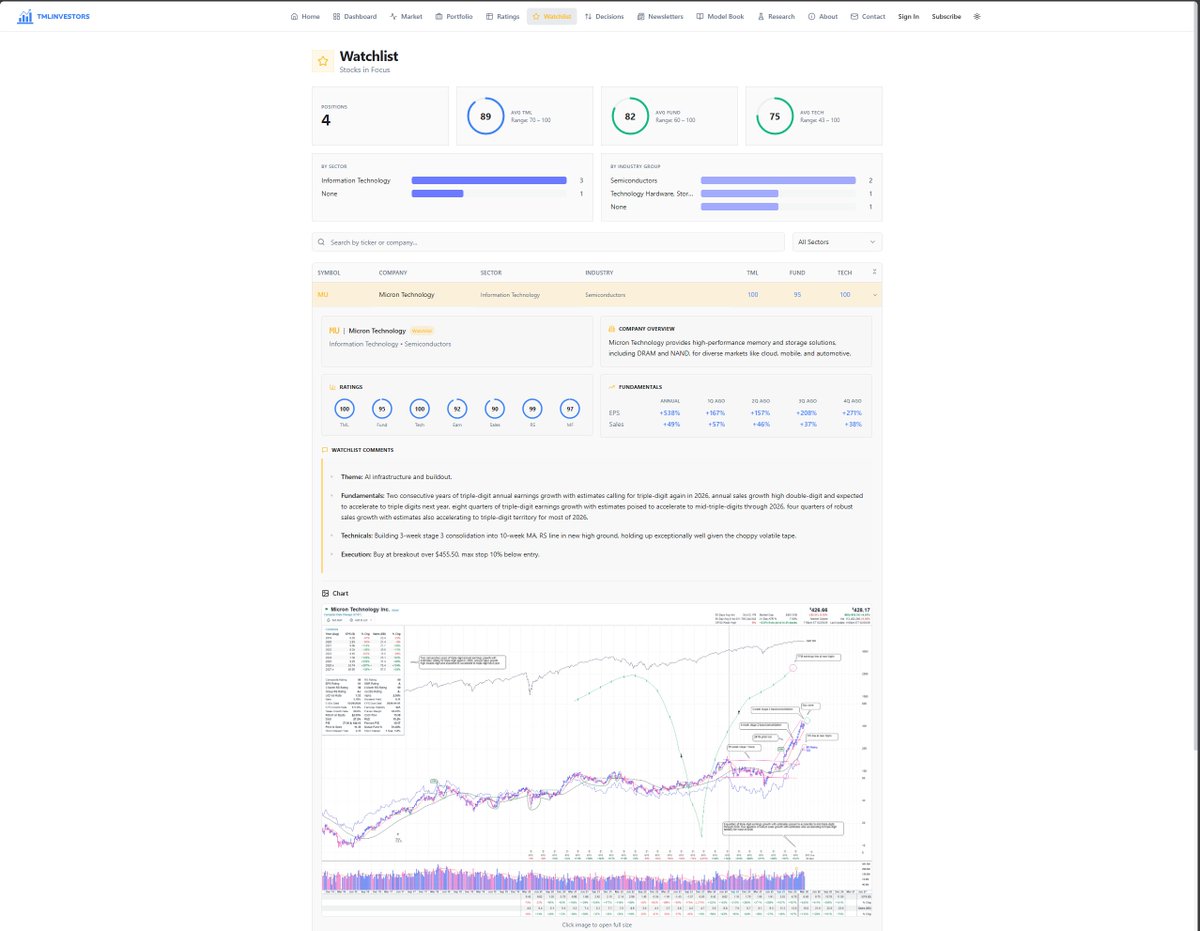Screen dimensions: 1200x931
Task: Open the About menu item
Action: coord(823,17)
